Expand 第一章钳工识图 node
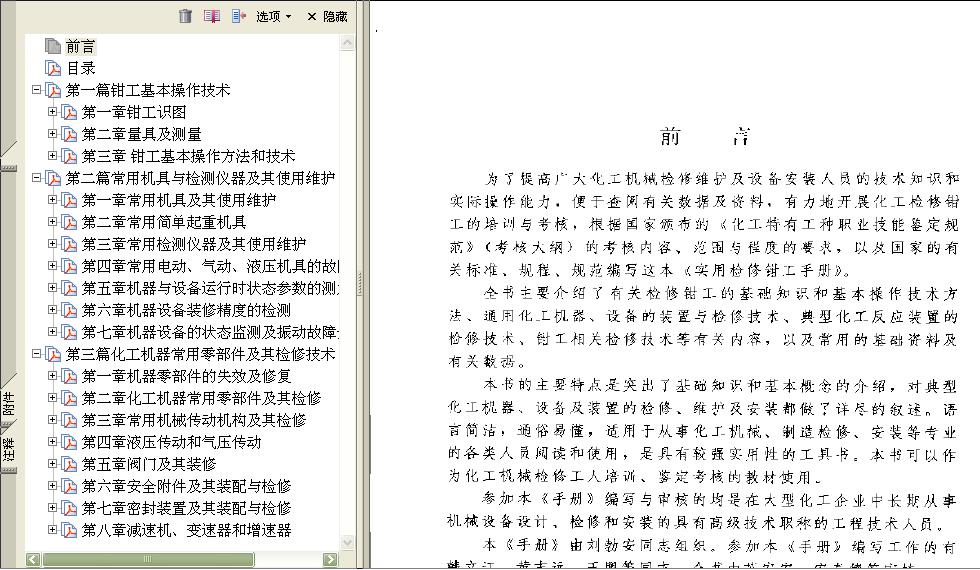The image size is (980, 570). (x=52, y=112)
